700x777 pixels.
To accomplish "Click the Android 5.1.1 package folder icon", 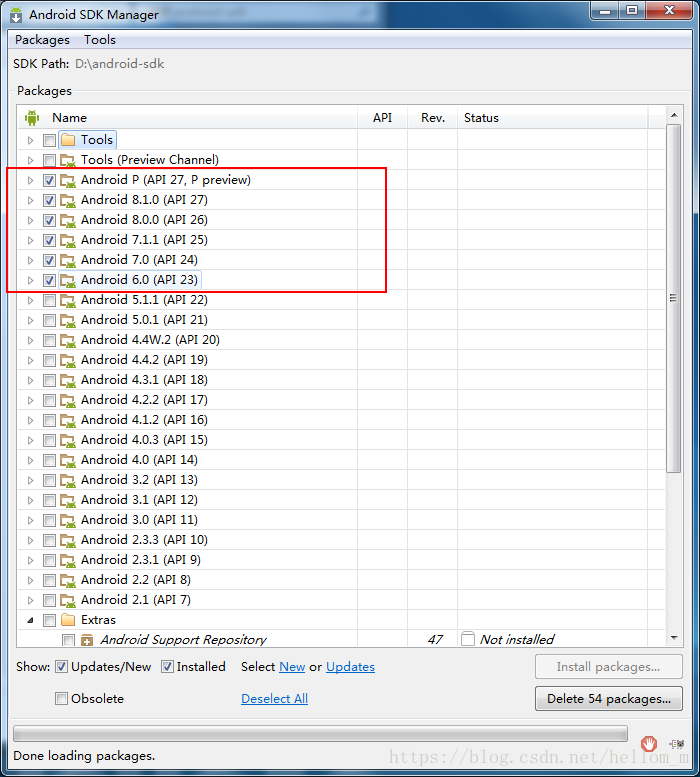I will point(68,300).
